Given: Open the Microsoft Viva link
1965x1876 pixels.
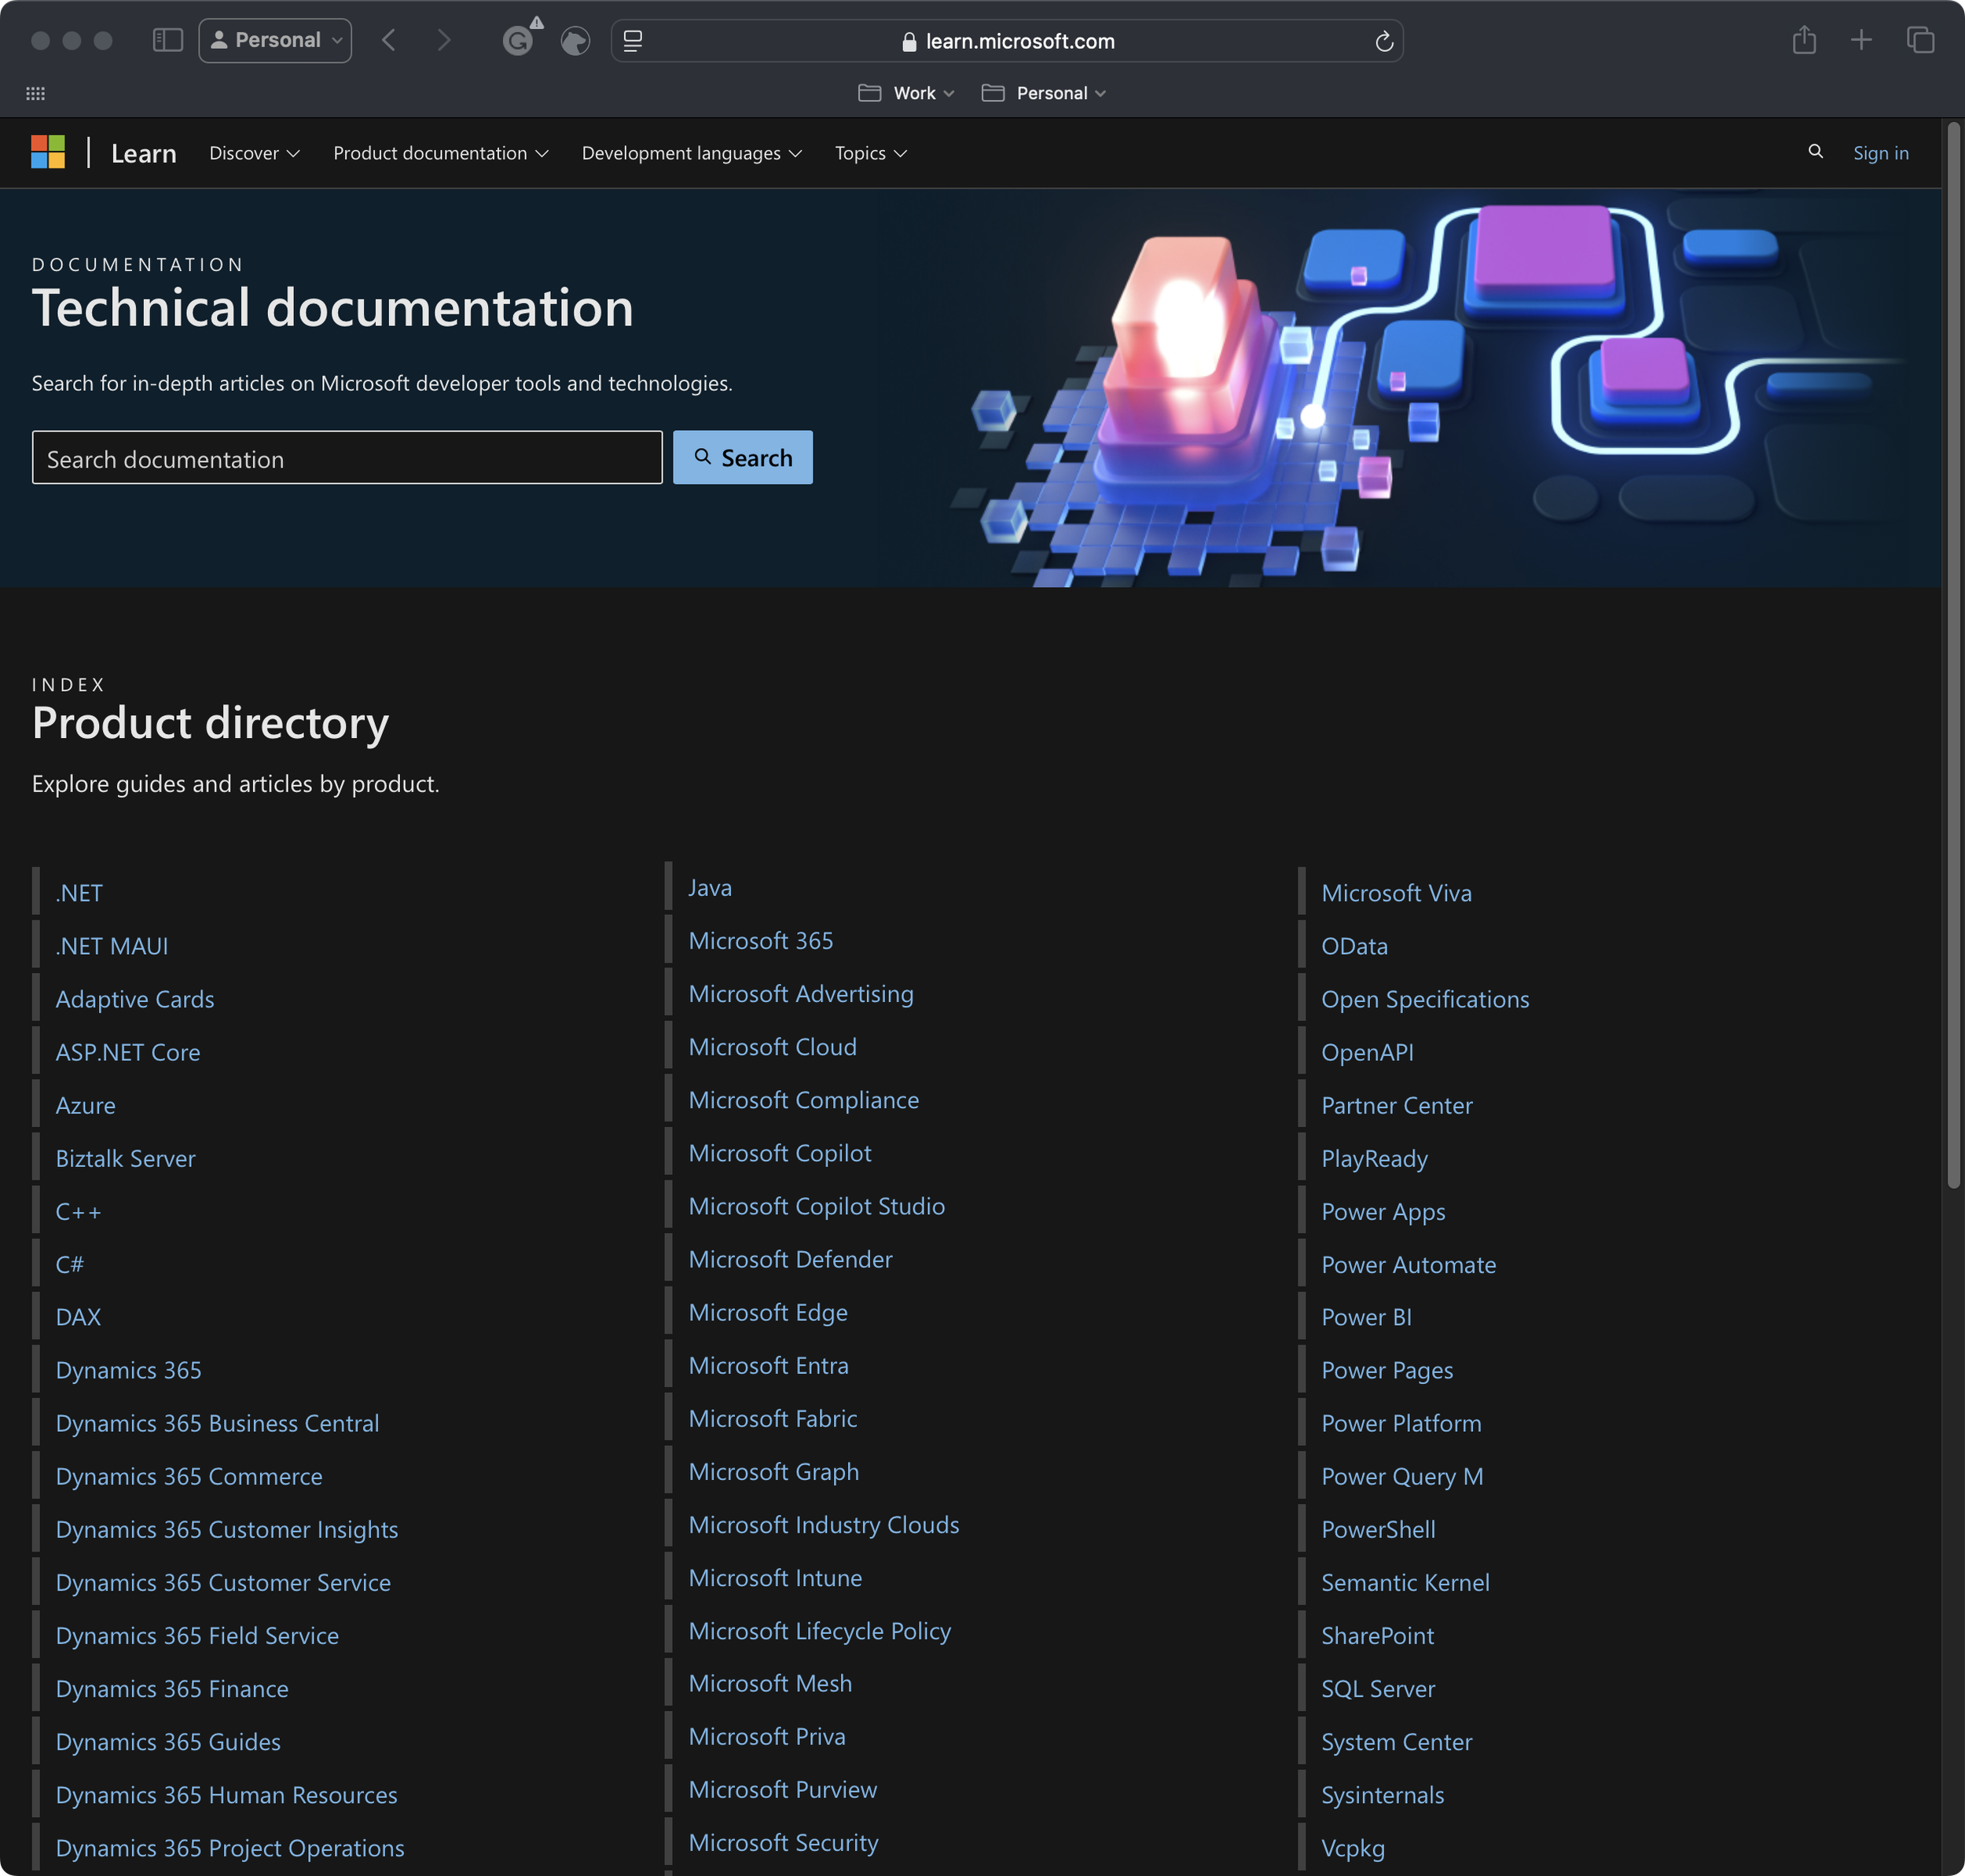Looking at the screenshot, I should pos(1396,893).
